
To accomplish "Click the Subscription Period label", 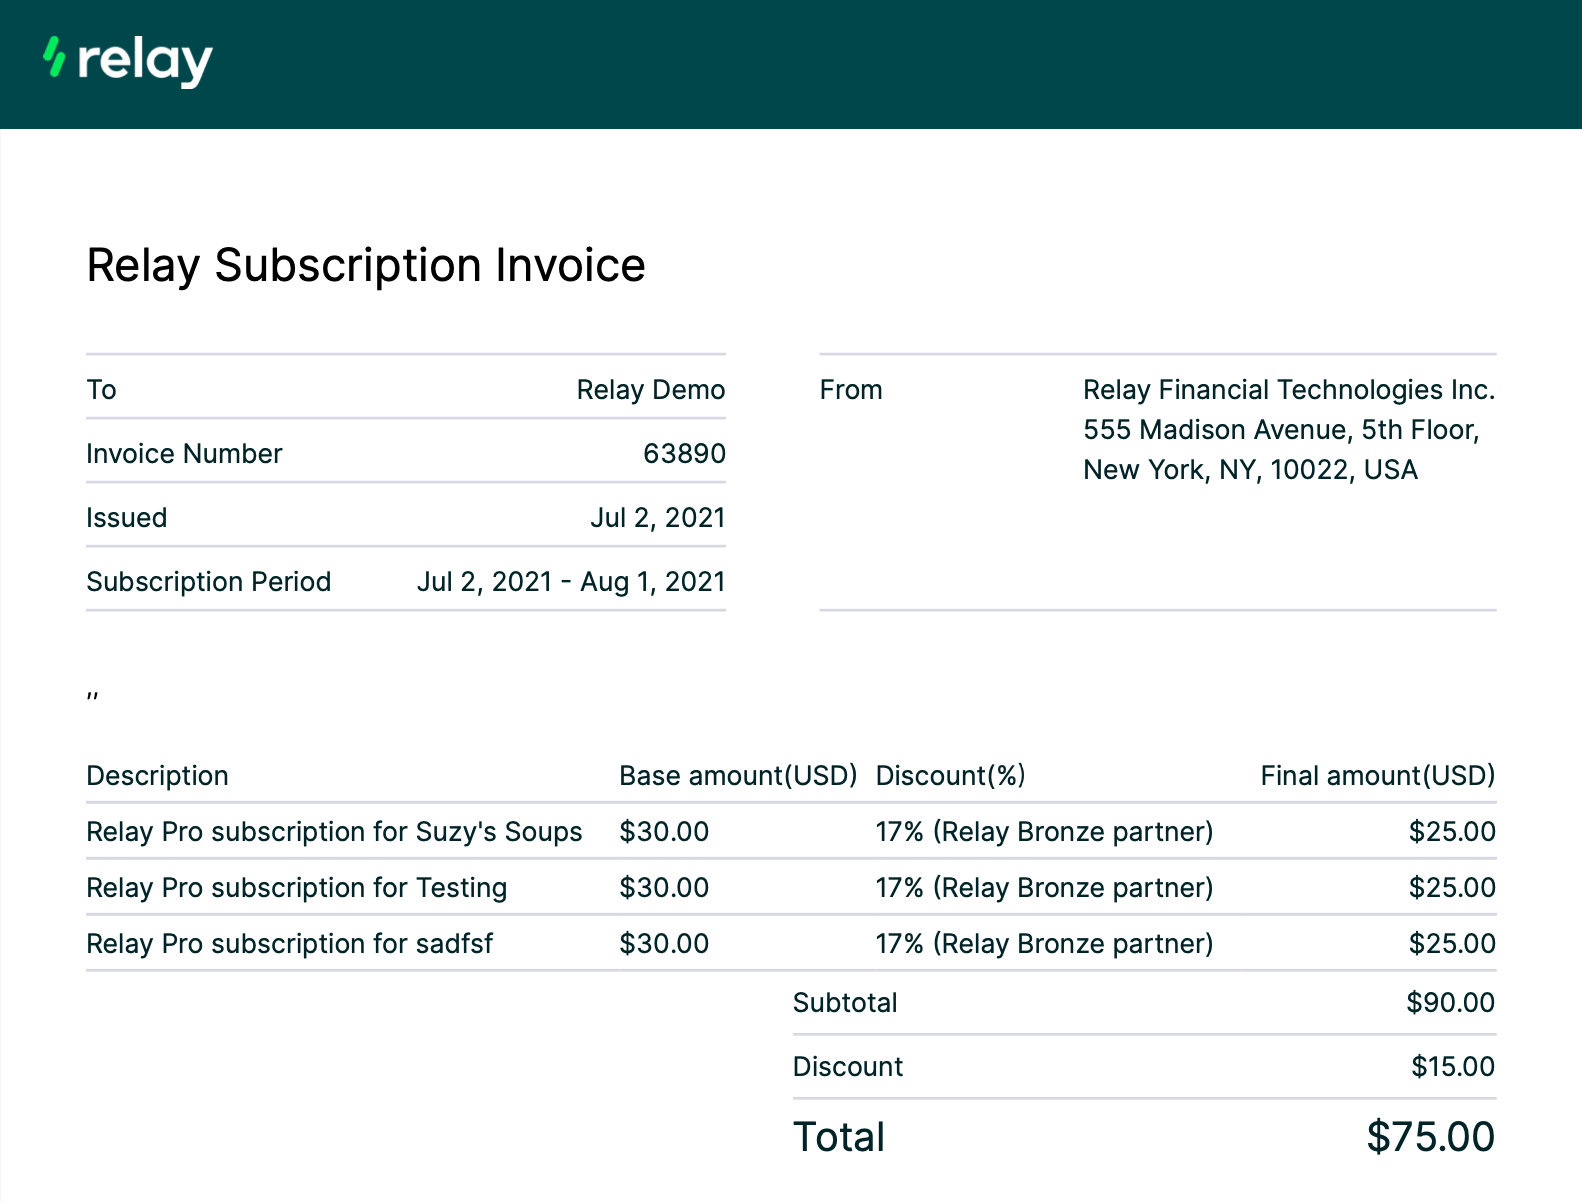I will (x=208, y=582).
